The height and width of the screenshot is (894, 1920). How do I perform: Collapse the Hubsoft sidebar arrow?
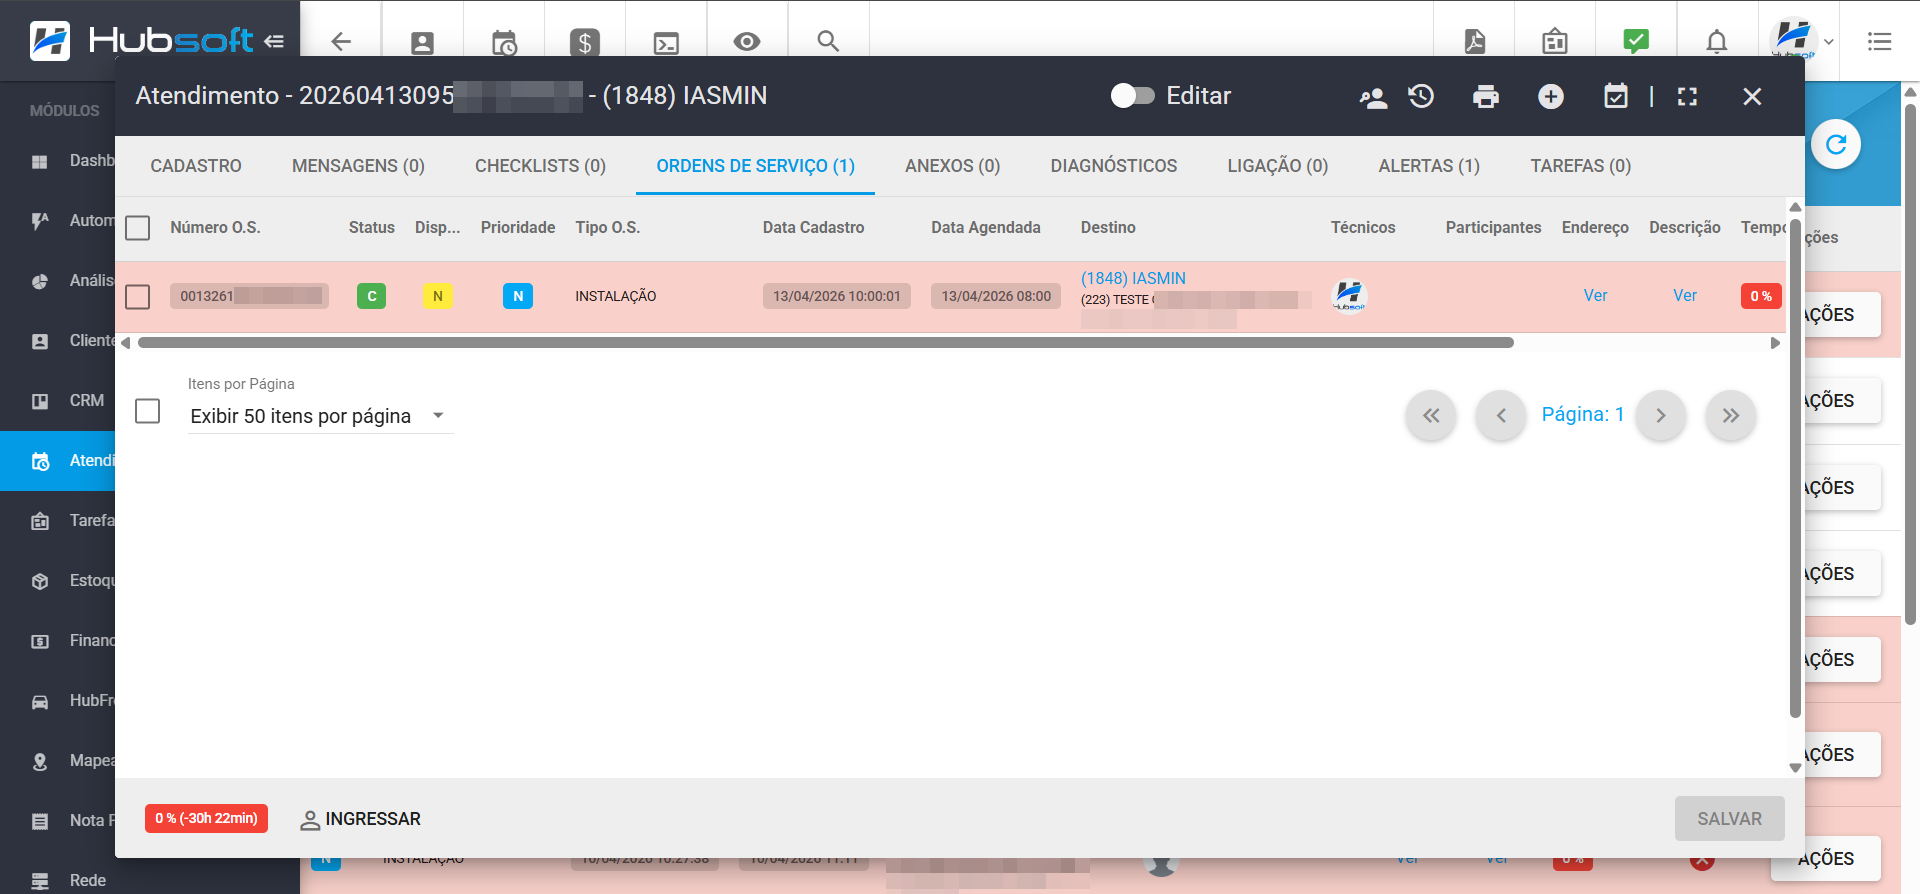tap(274, 41)
